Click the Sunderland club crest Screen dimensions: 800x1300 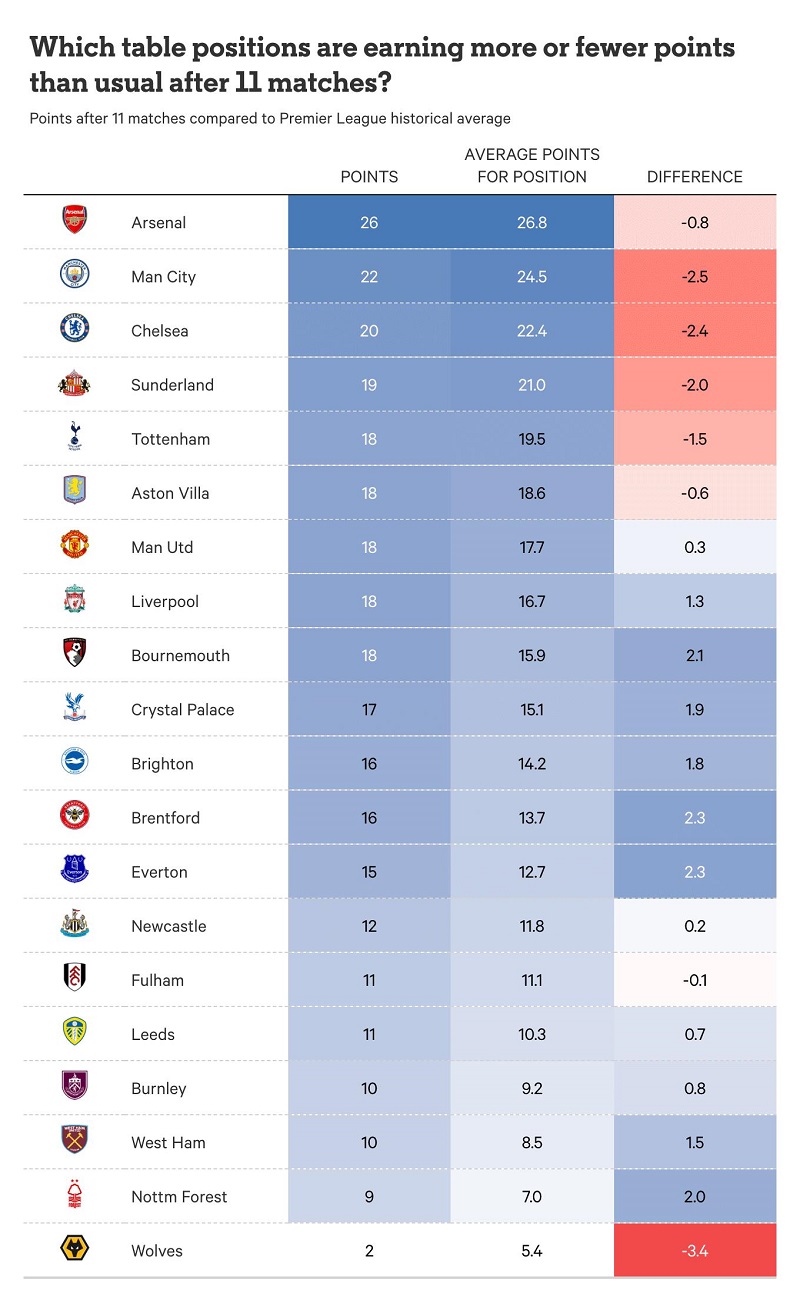click(x=74, y=384)
